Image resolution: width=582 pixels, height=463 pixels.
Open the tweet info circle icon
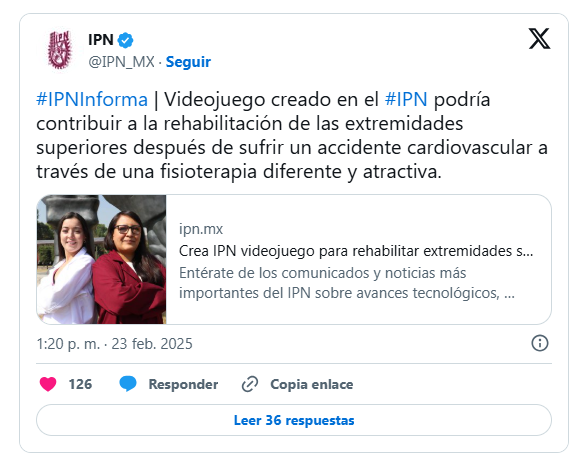click(540, 343)
